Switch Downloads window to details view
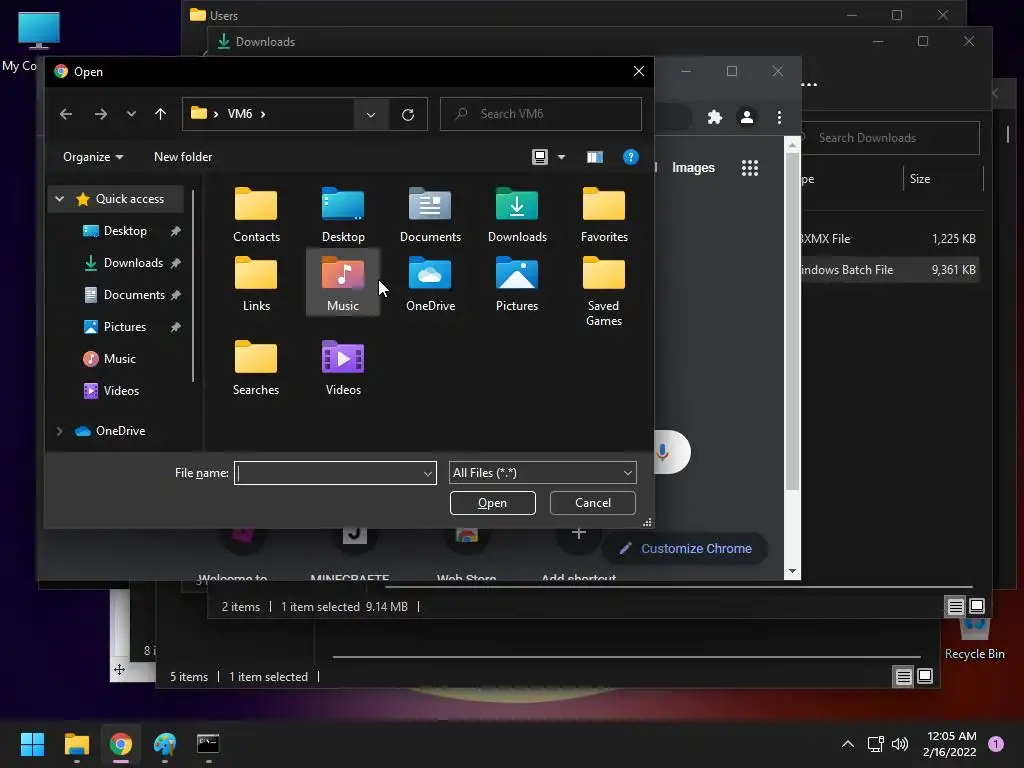 point(955,607)
